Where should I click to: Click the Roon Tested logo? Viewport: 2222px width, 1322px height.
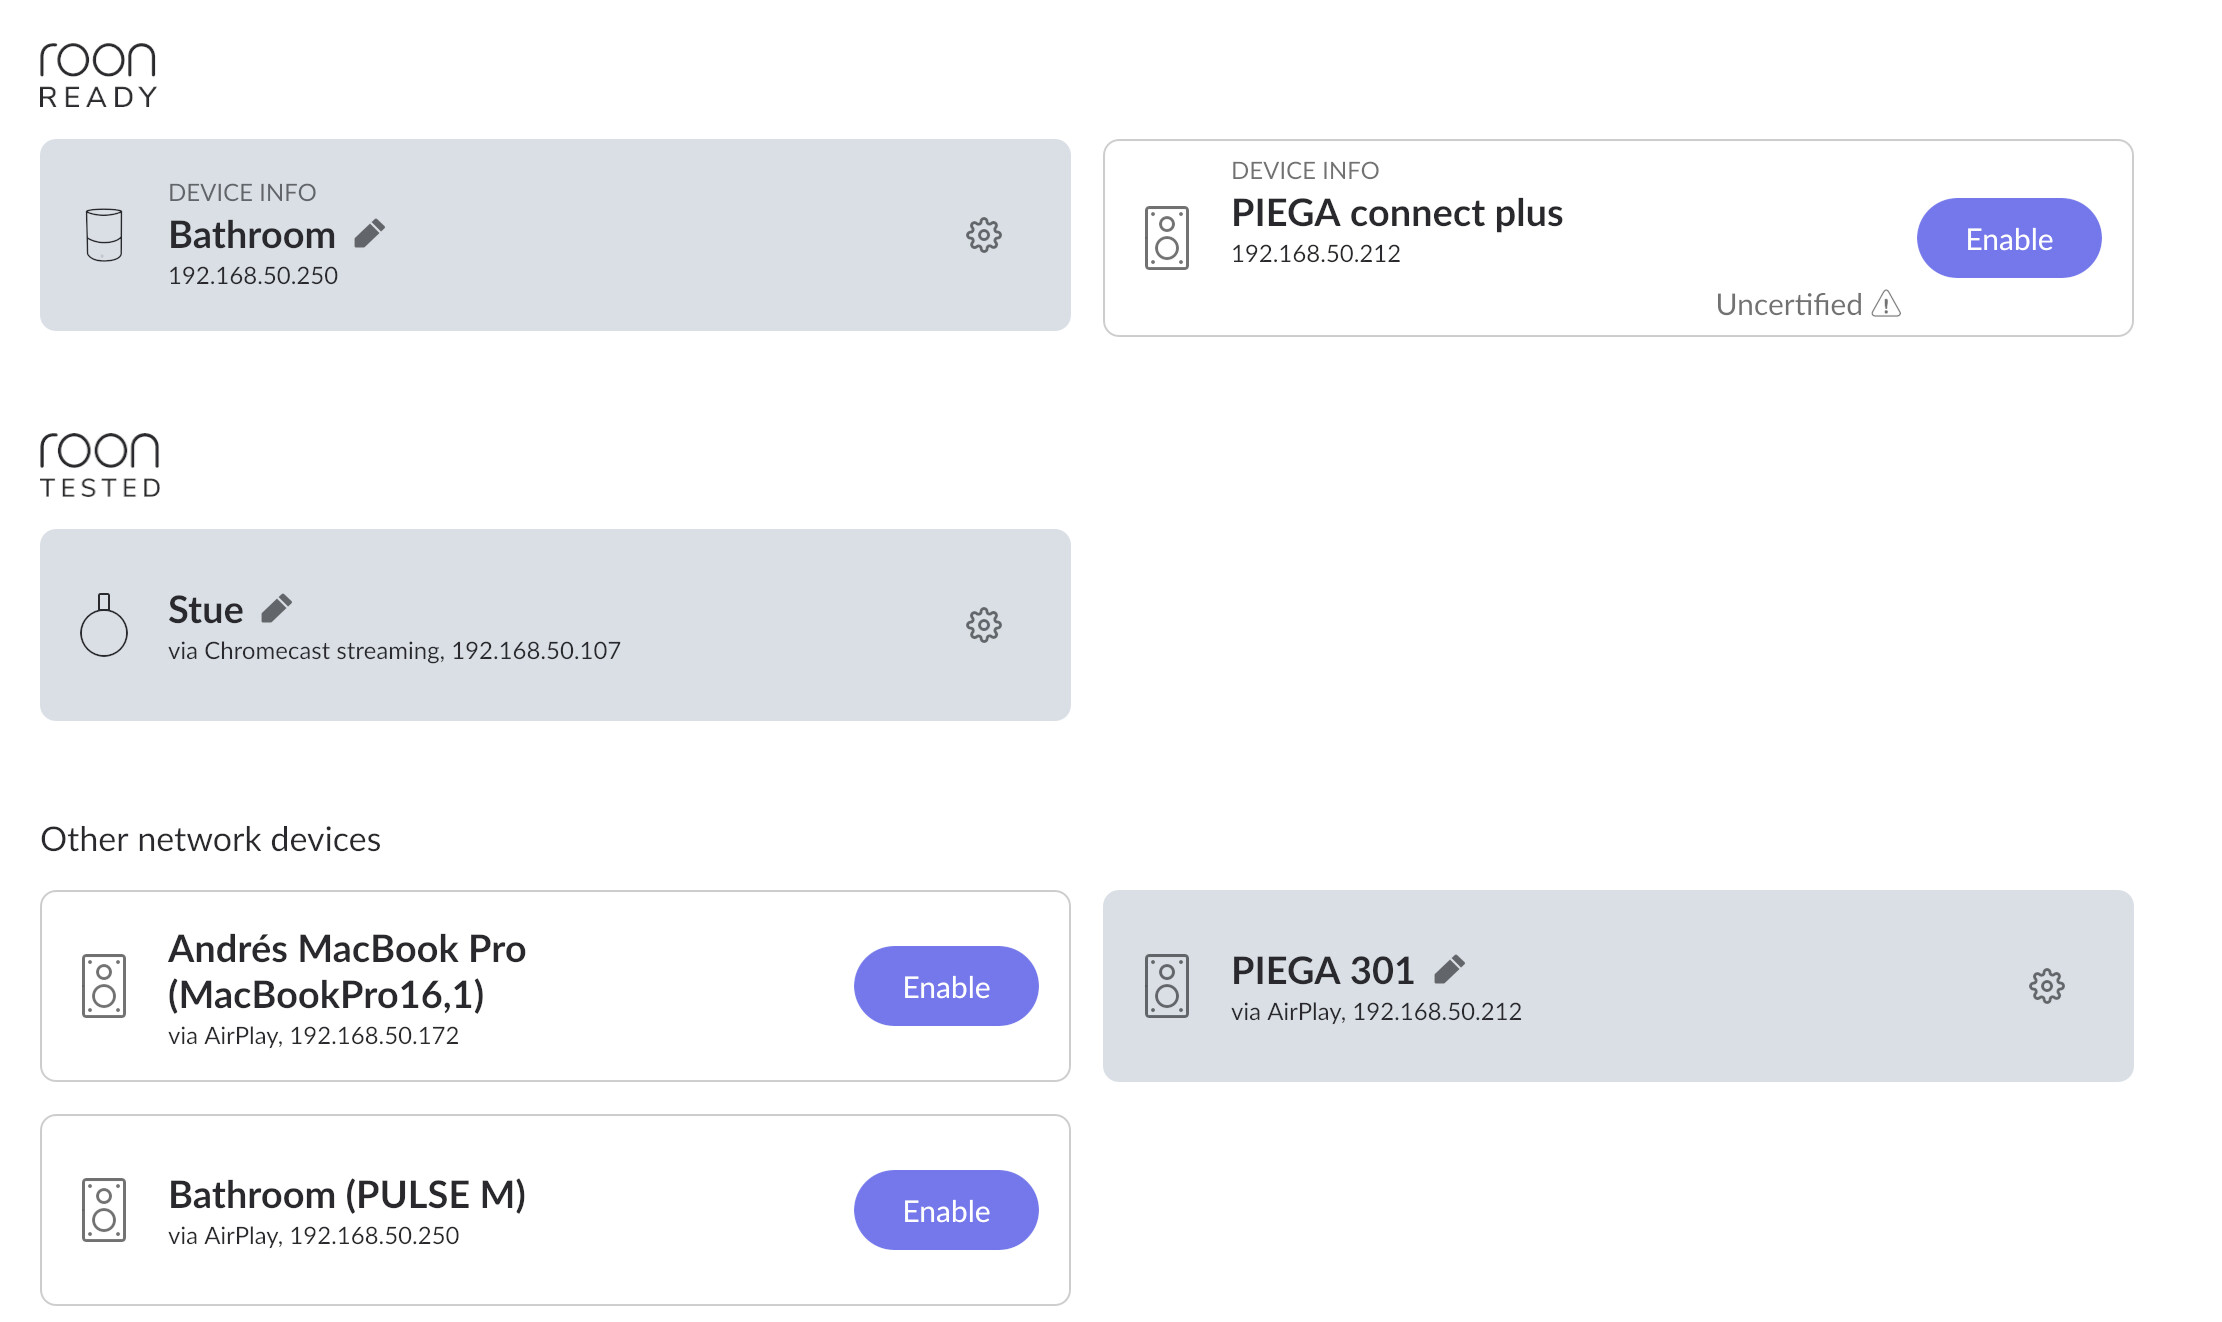(100, 465)
